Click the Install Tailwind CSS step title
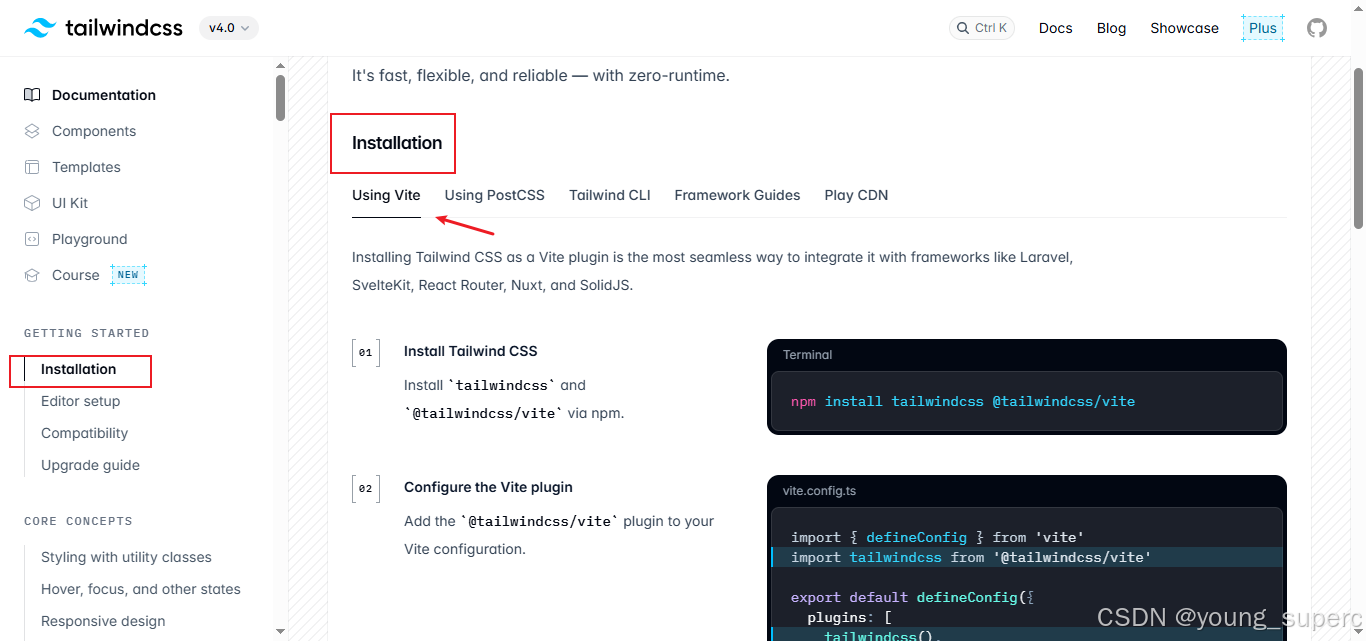This screenshot has height=641, width=1366. (x=471, y=351)
